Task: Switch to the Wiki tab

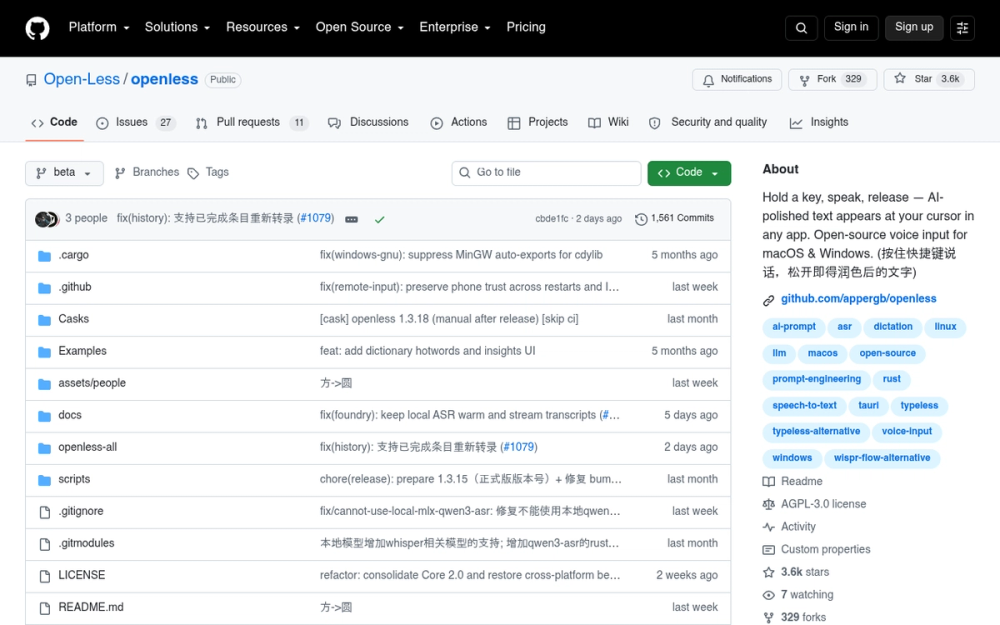Action: 608,122
